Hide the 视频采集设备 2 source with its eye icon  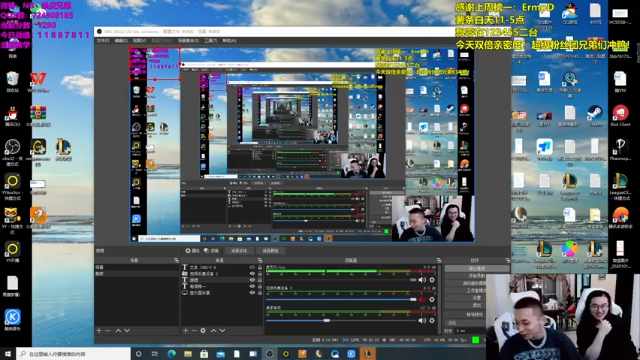click(x=252, y=273)
